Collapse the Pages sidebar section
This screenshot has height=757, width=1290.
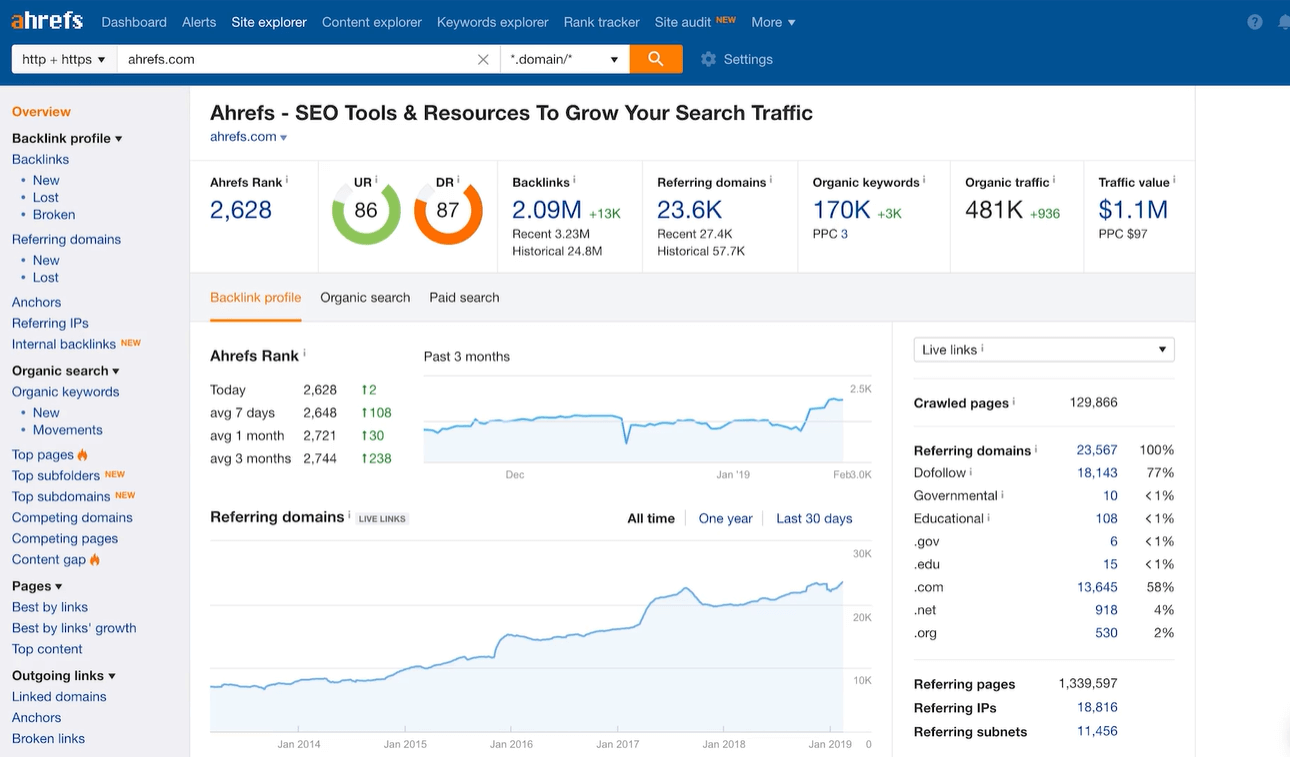[37, 586]
